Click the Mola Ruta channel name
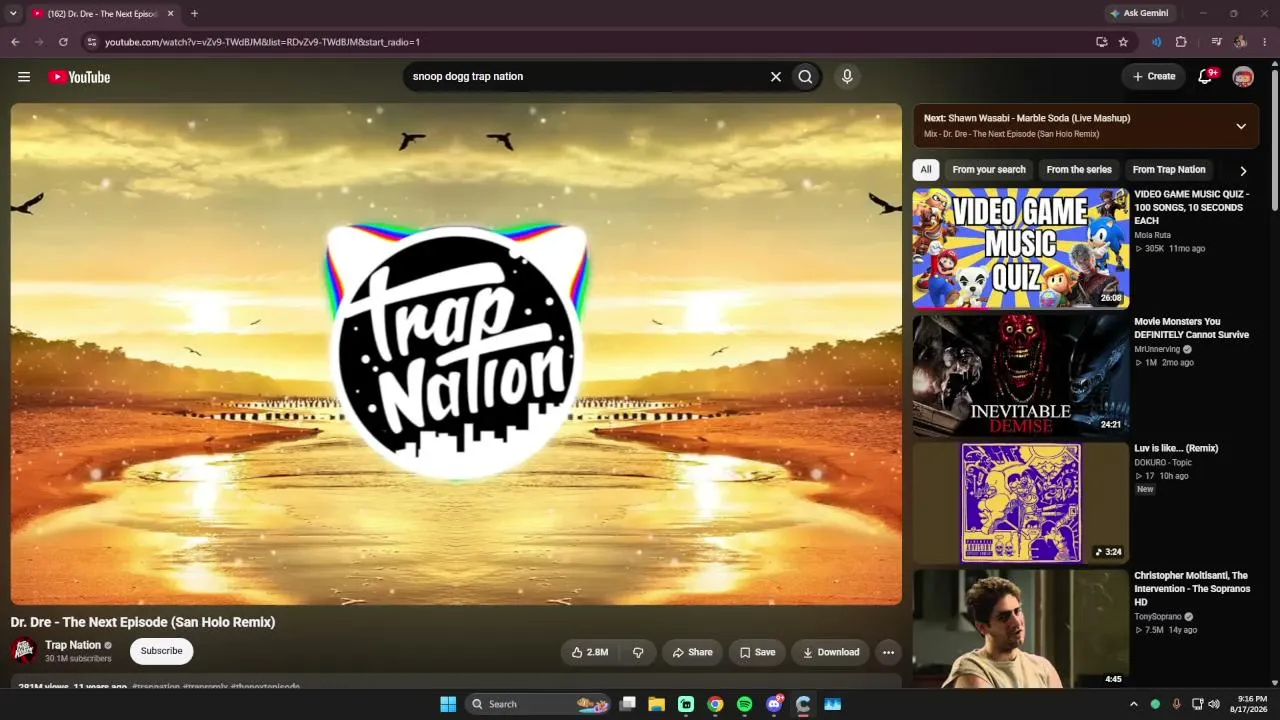 1152,235
